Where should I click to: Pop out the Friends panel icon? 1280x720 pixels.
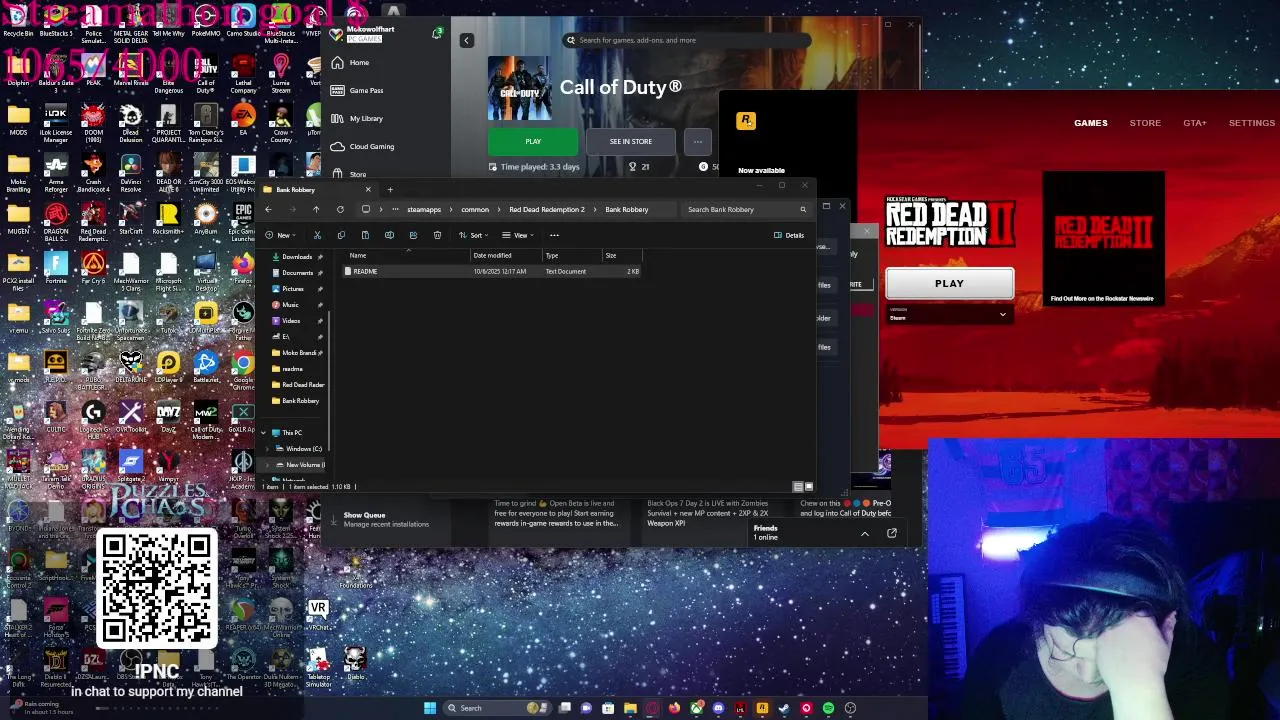[892, 533]
